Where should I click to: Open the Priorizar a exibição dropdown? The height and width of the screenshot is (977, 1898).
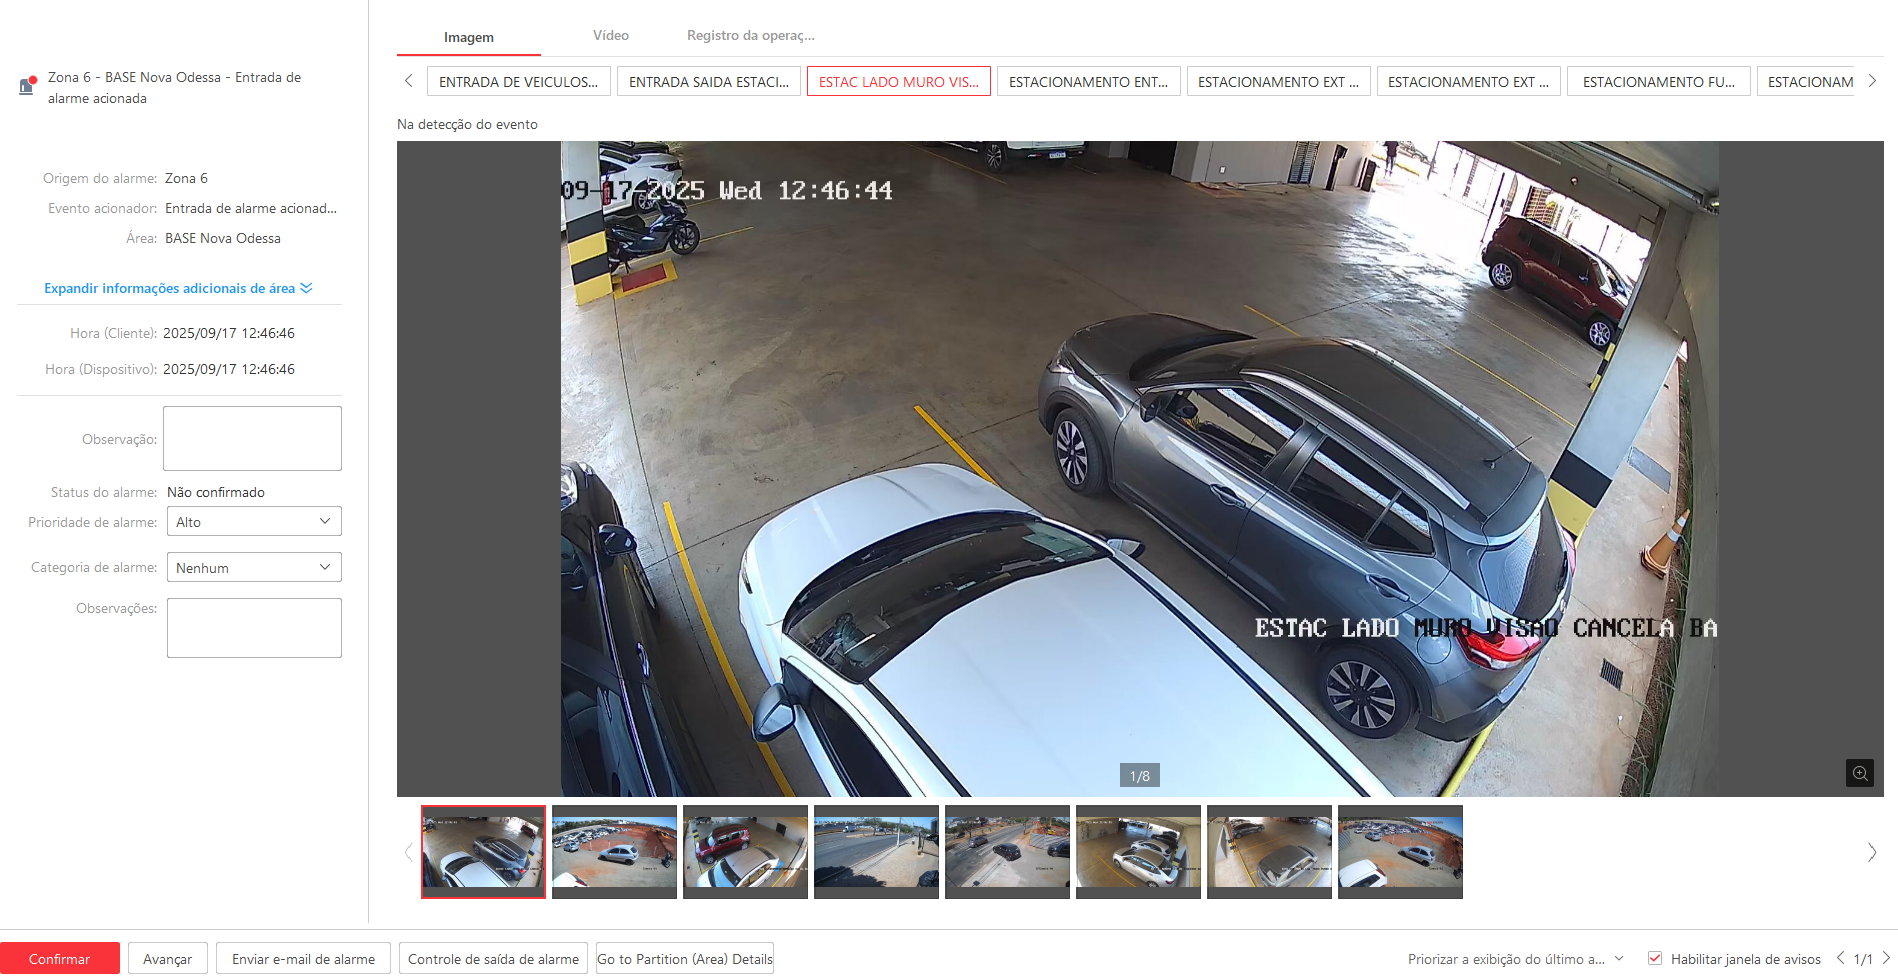[x=1515, y=959]
